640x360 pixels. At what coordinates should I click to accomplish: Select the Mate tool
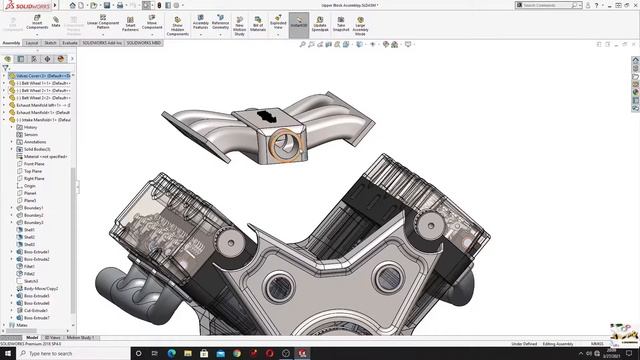click(x=56, y=22)
